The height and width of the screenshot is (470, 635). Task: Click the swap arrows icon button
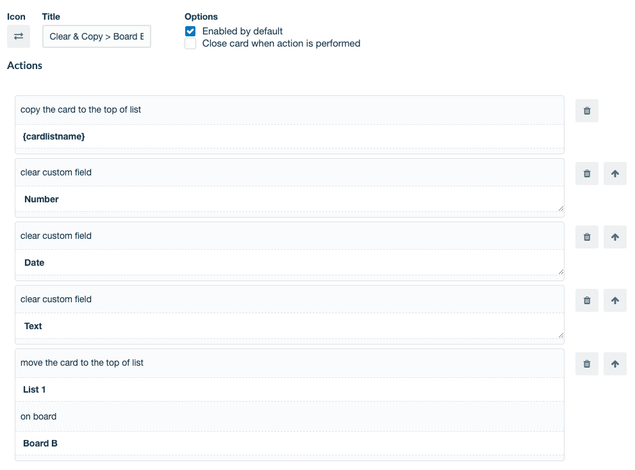[x=18, y=36]
